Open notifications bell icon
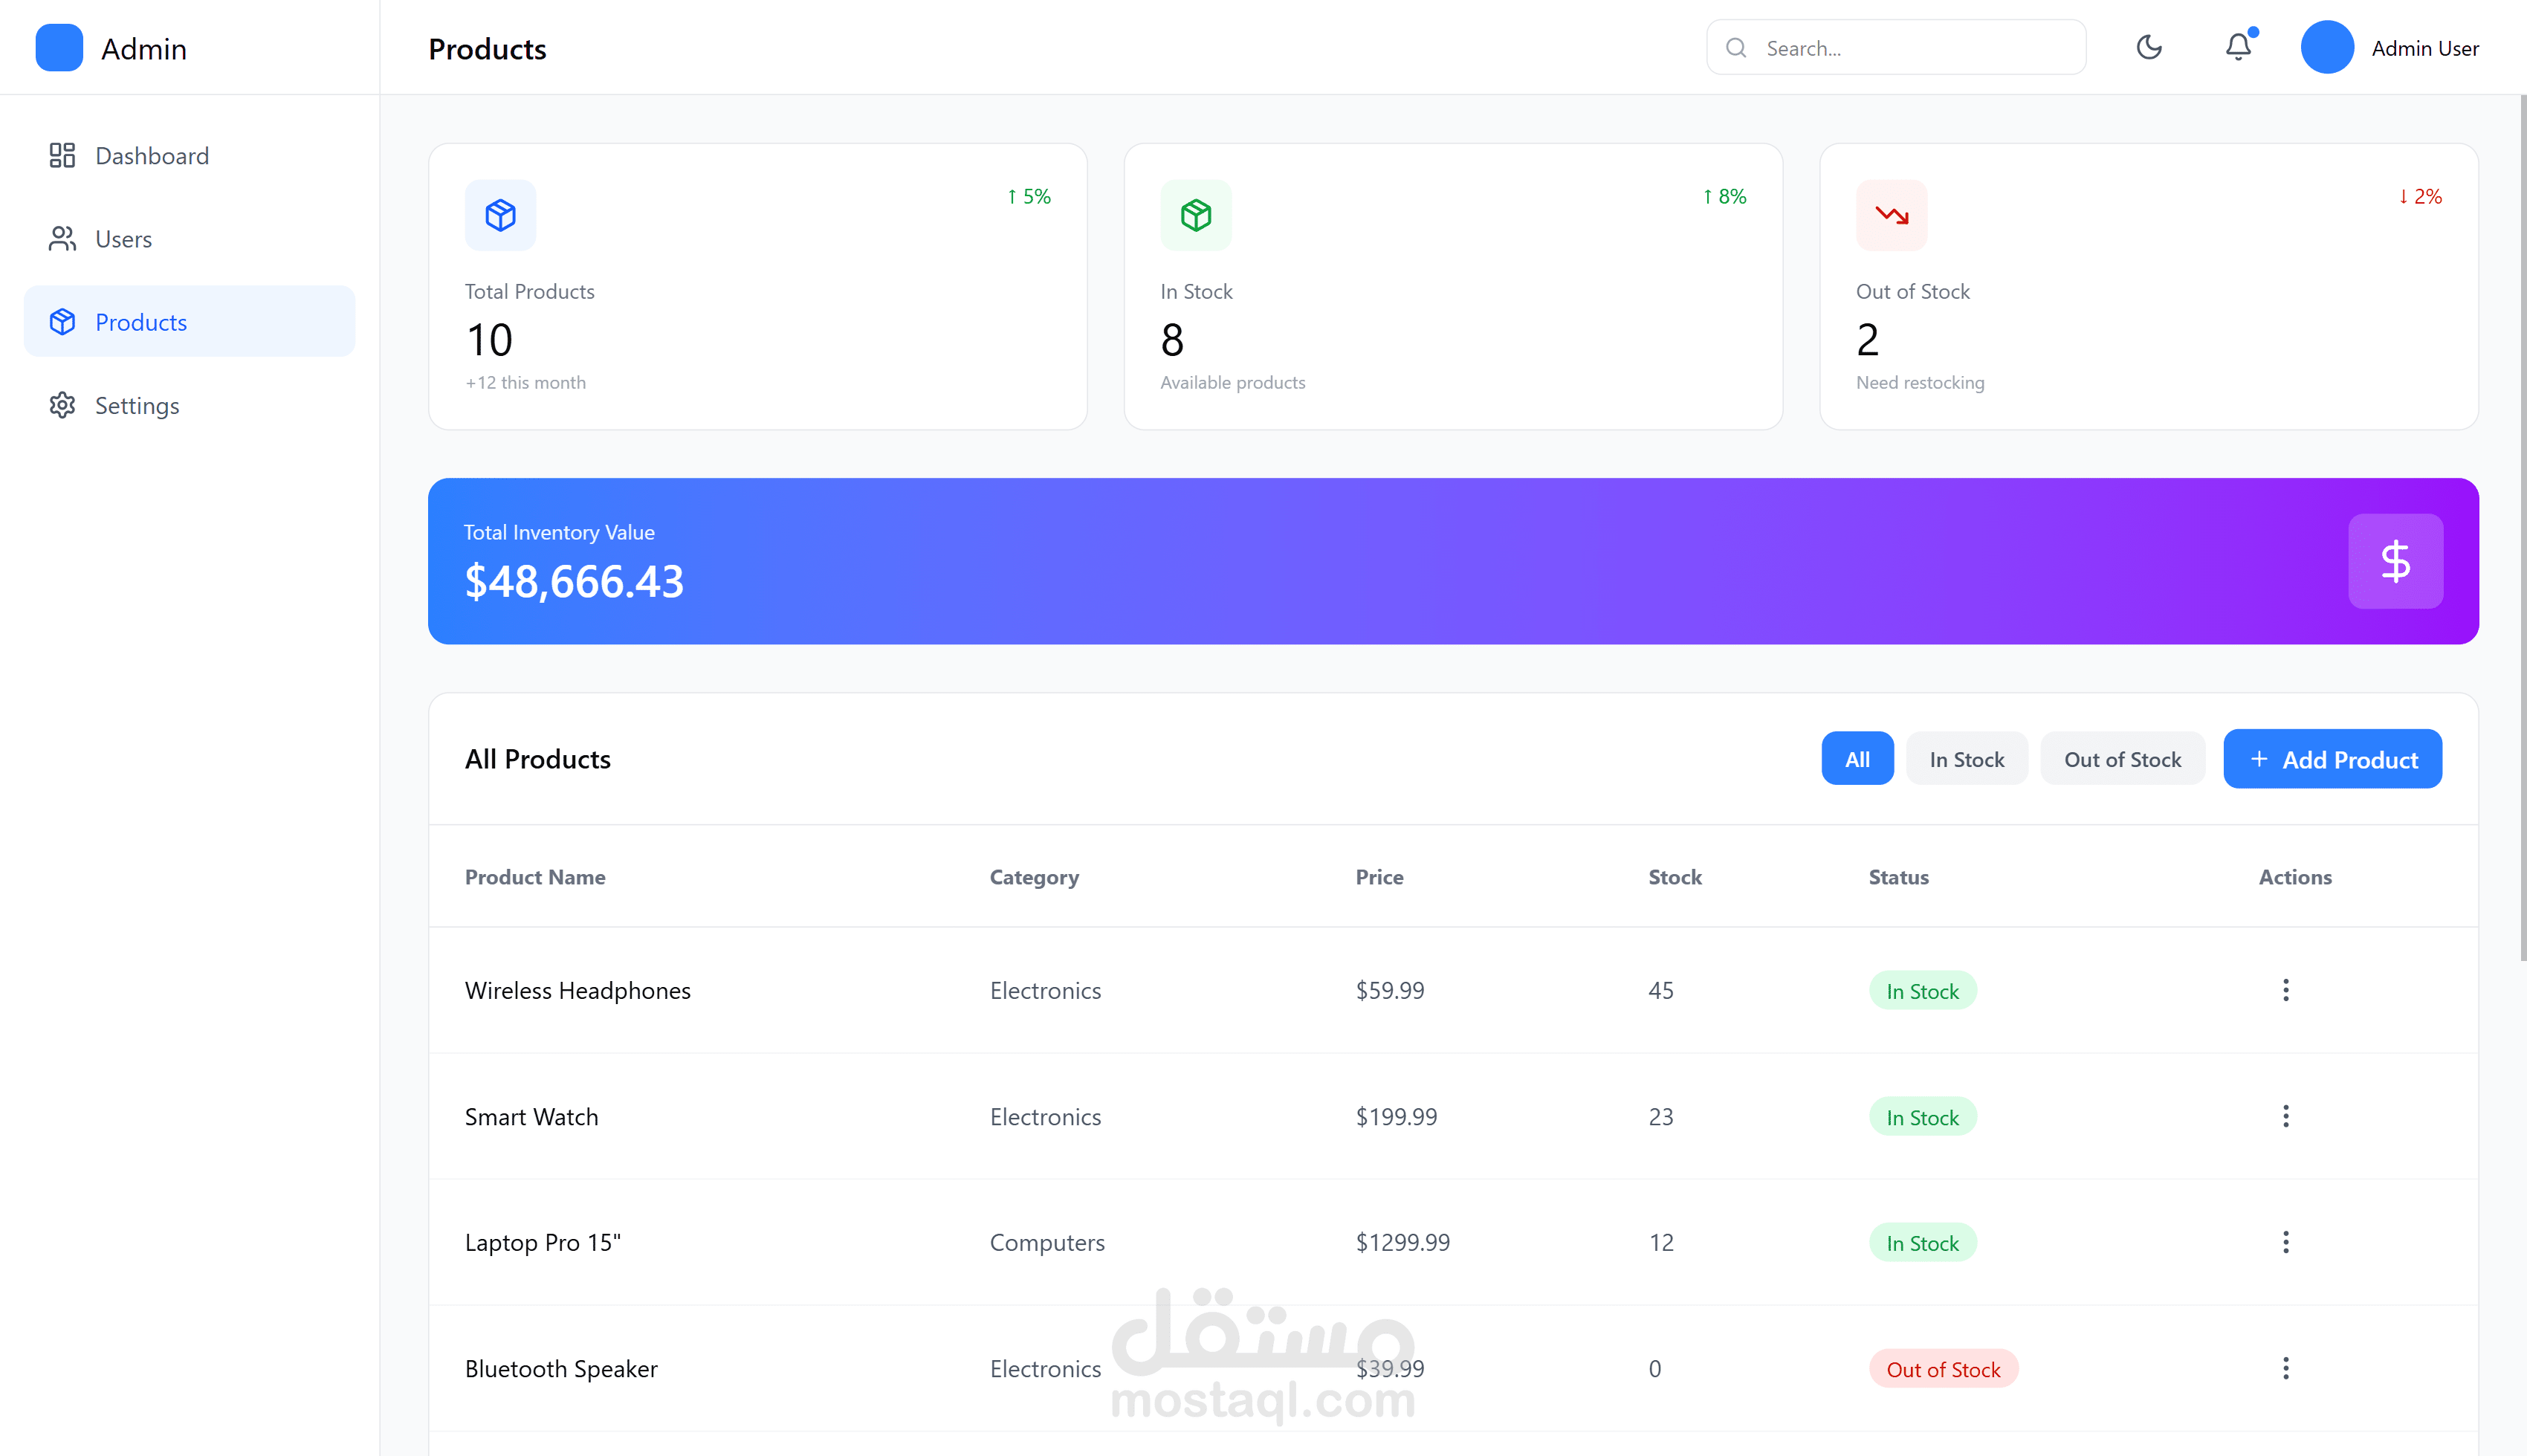2527x1456 pixels. (2237, 47)
